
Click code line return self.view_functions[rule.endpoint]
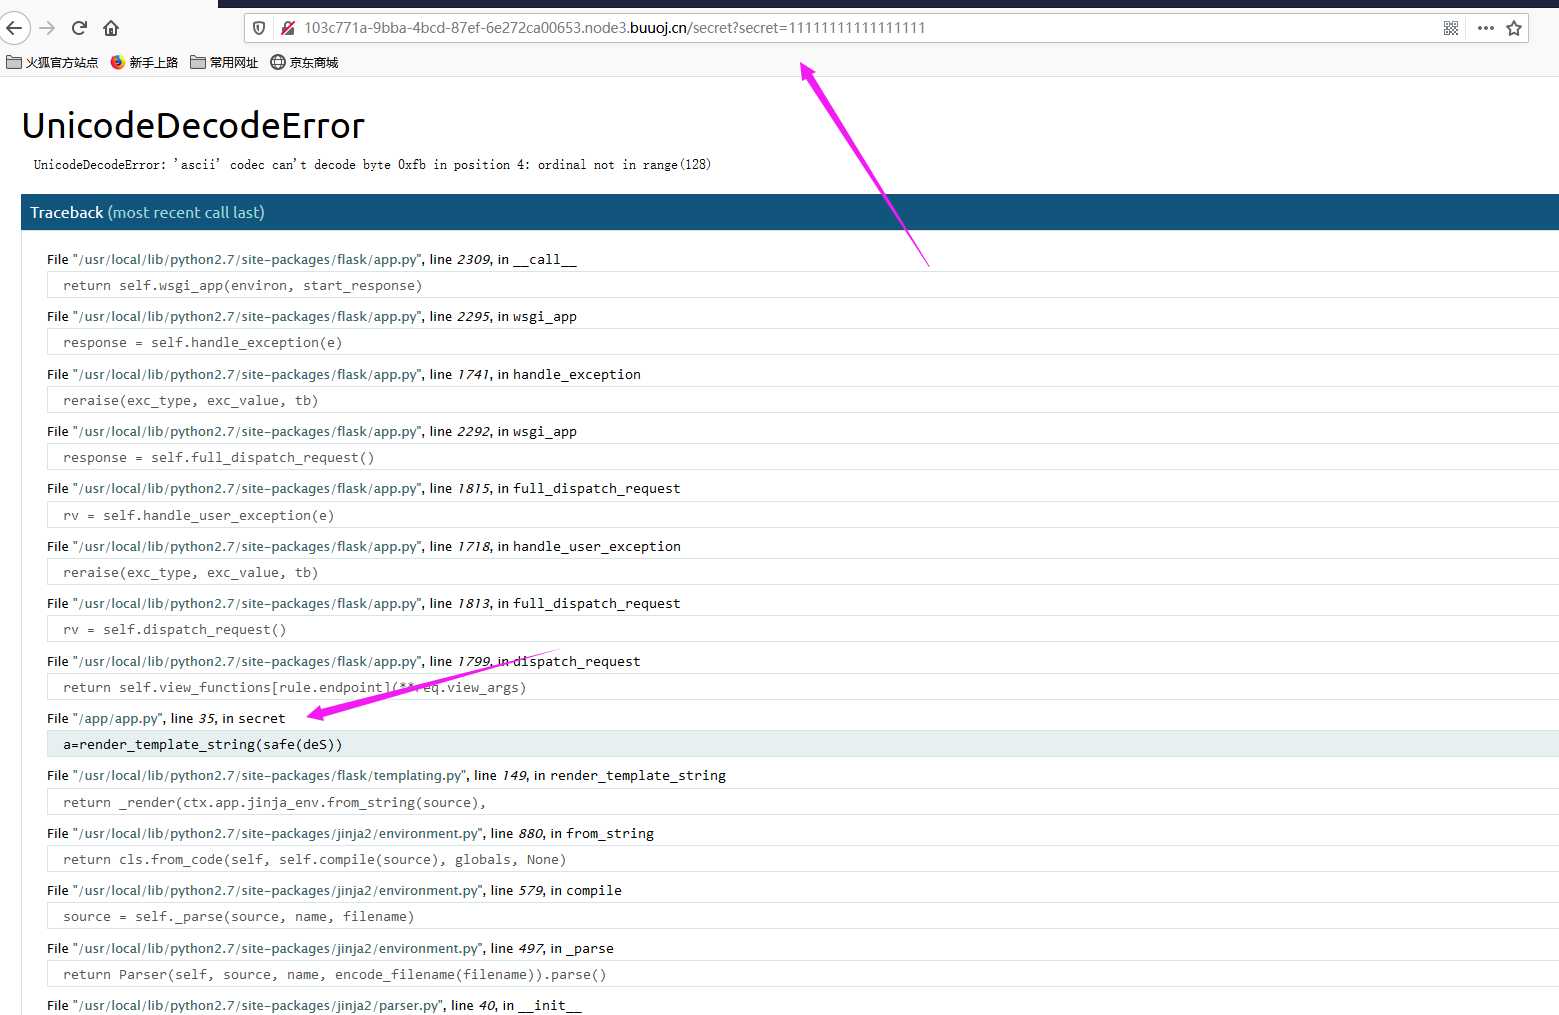tap(803, 688)
